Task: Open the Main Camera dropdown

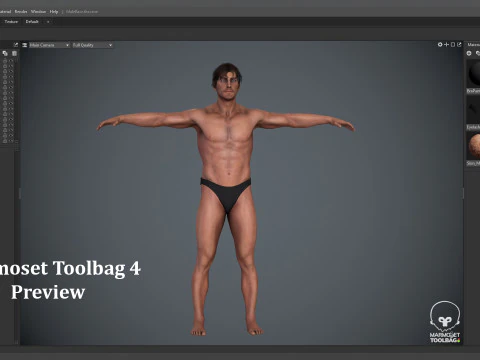Action: click(x=49, y=45)
